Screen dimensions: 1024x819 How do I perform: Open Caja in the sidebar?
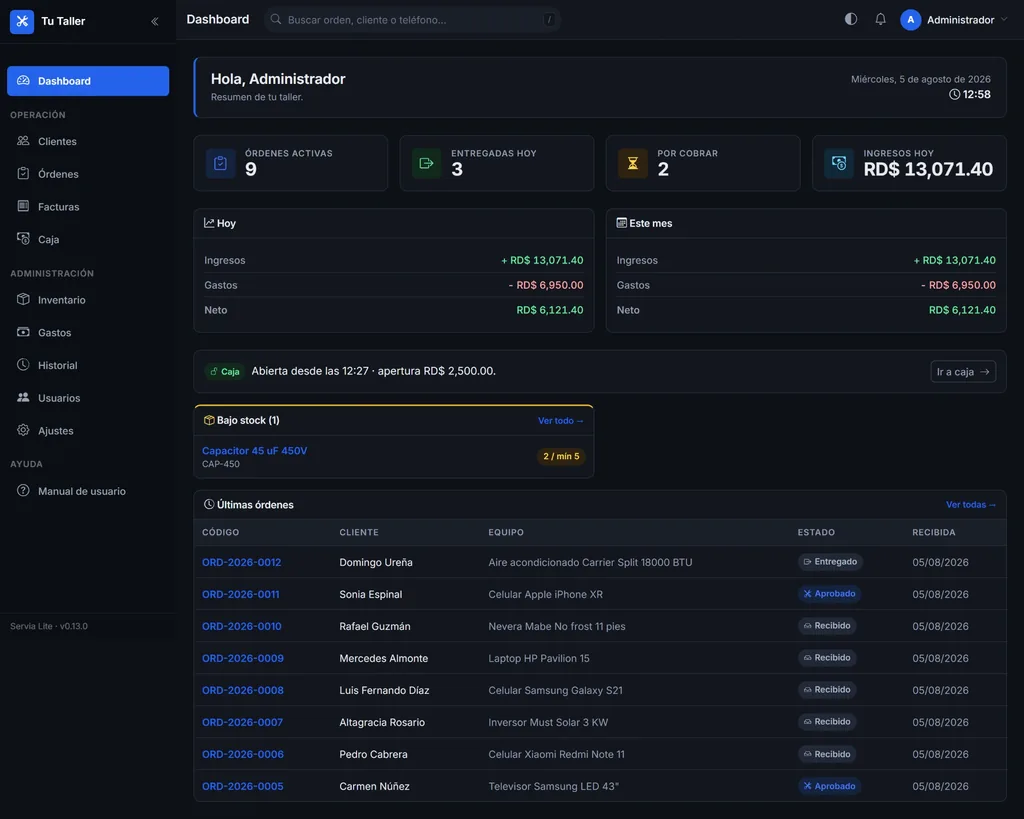point(88,239)
